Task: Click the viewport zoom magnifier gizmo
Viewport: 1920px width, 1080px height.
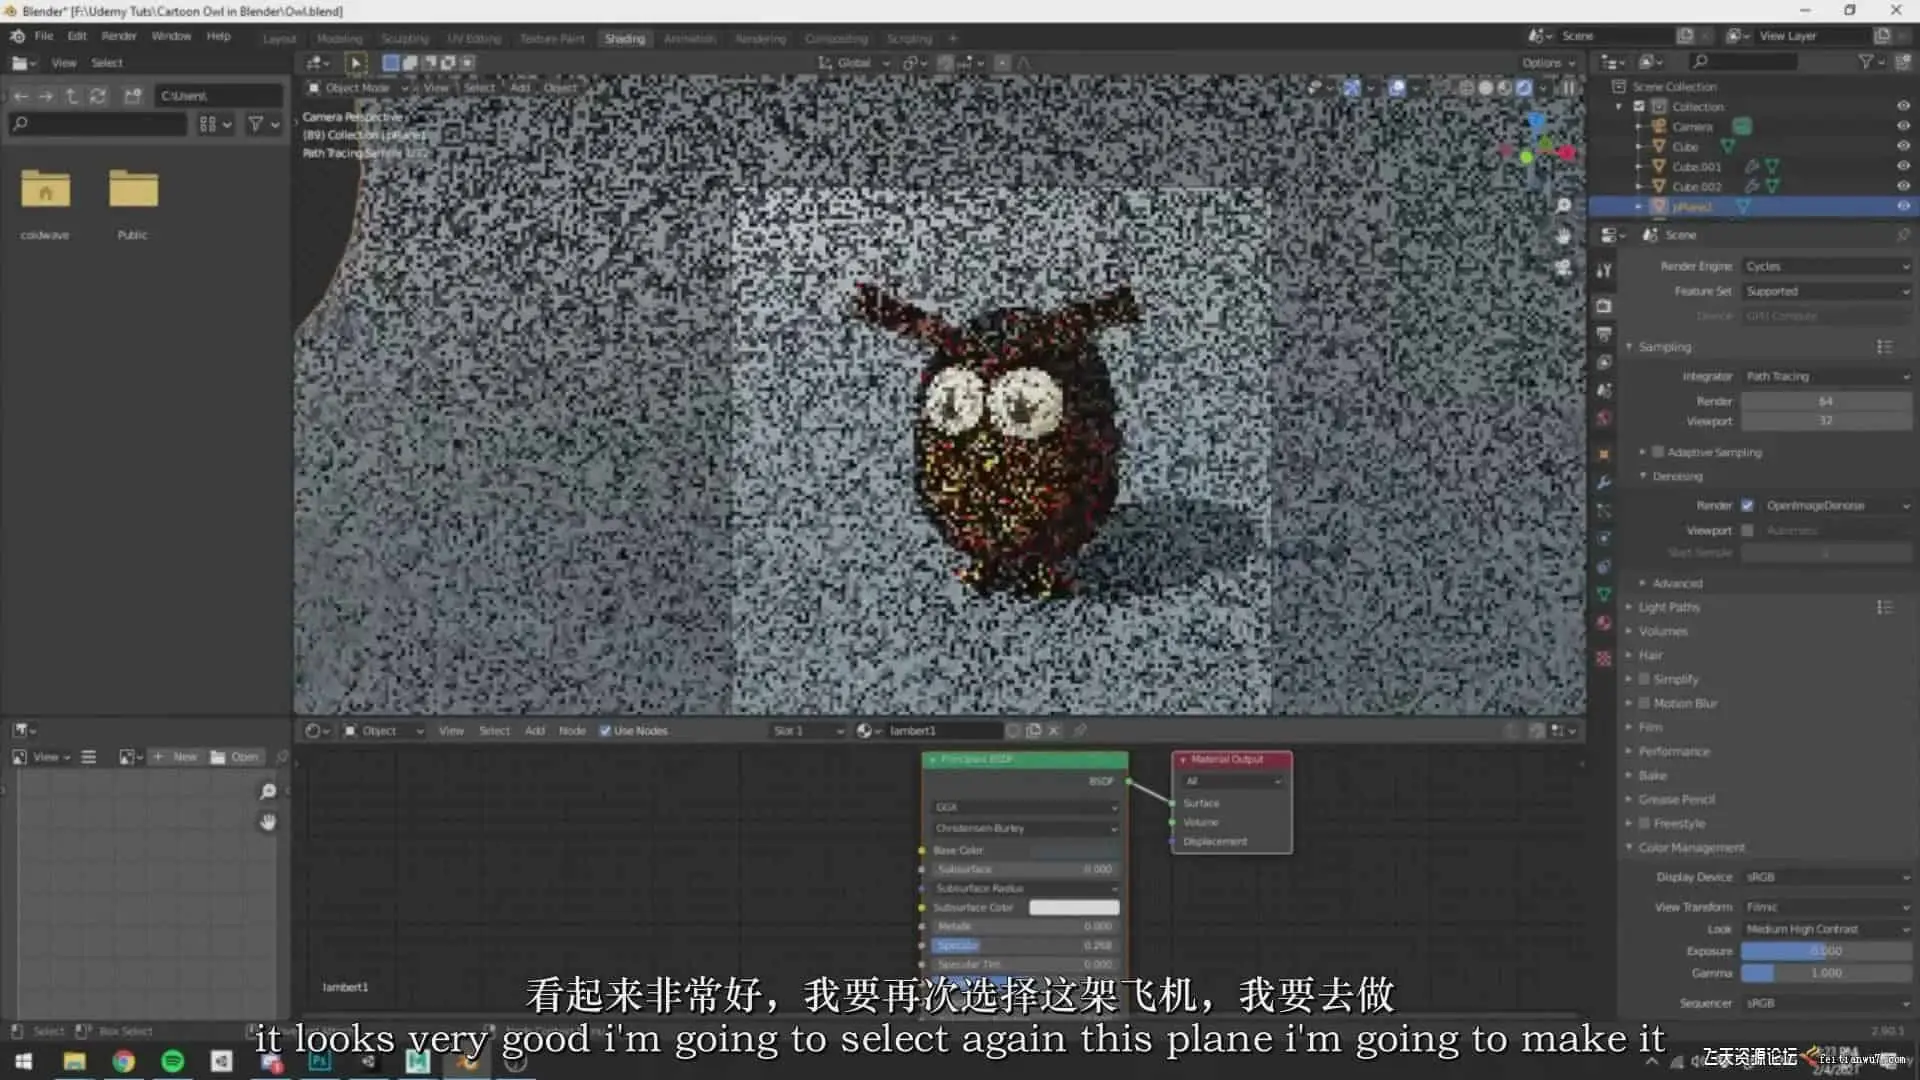Action: (x=1563, y=206)
